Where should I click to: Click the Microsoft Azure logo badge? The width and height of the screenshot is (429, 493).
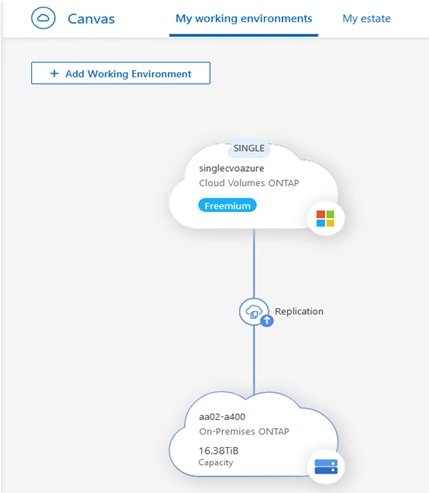coord(325,219)
